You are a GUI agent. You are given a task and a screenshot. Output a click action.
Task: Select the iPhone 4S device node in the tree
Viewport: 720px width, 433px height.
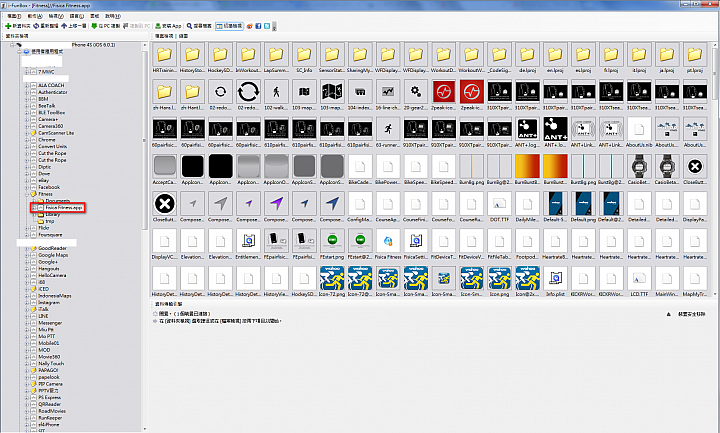(93, 45)
